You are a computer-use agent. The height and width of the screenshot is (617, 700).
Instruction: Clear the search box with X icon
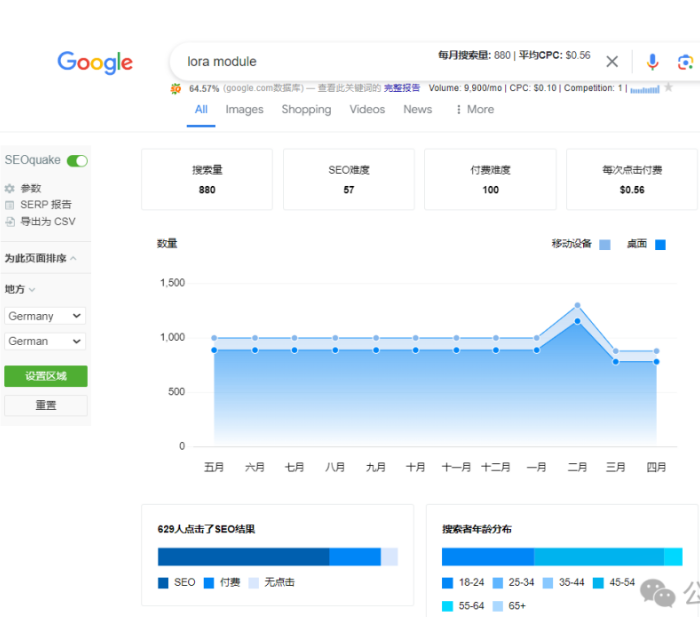[612, 62]
